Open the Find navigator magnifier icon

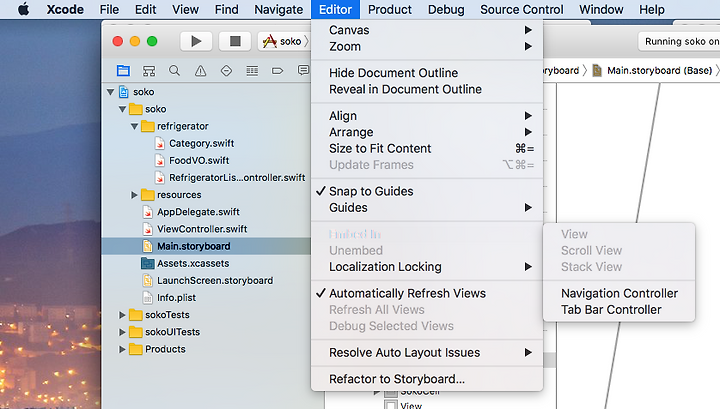(x=174, y=71)
